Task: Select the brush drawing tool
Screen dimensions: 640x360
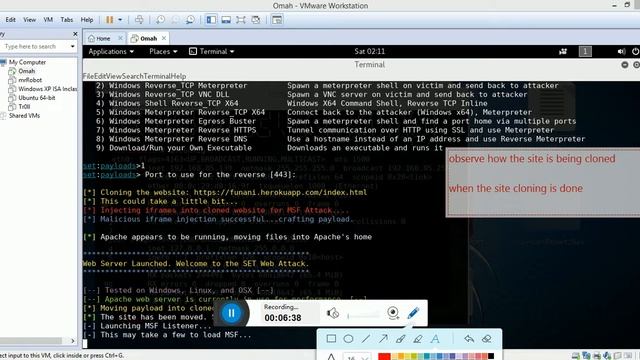Action: 400,338
